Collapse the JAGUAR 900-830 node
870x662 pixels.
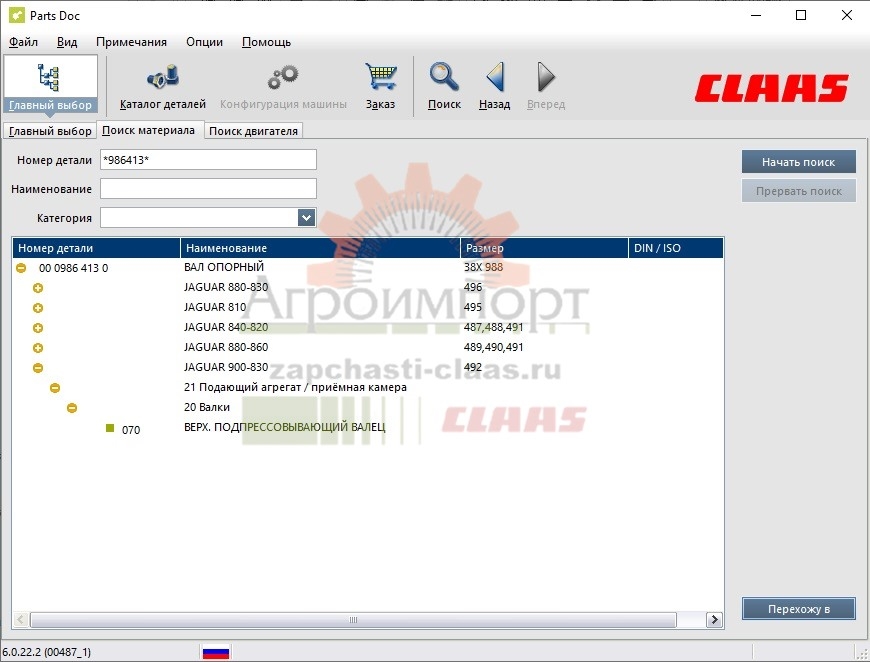(38, 368)
